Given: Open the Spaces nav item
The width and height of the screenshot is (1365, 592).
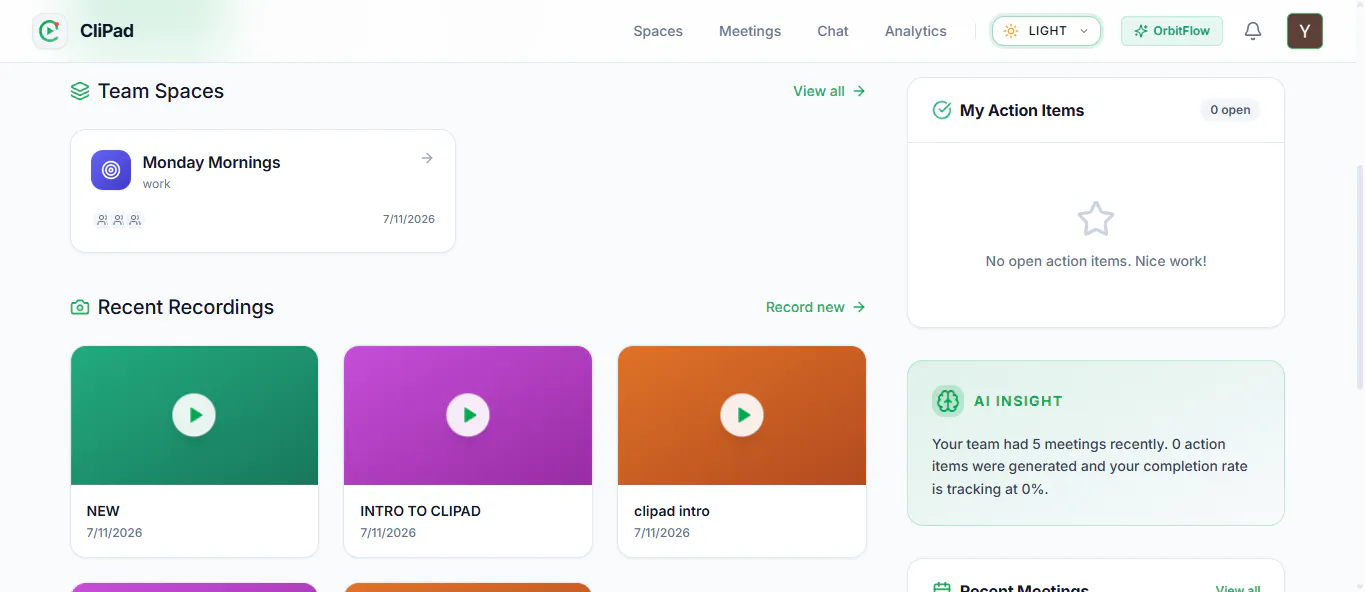Looking at the screenshot, I should click(x=658, y=31).
